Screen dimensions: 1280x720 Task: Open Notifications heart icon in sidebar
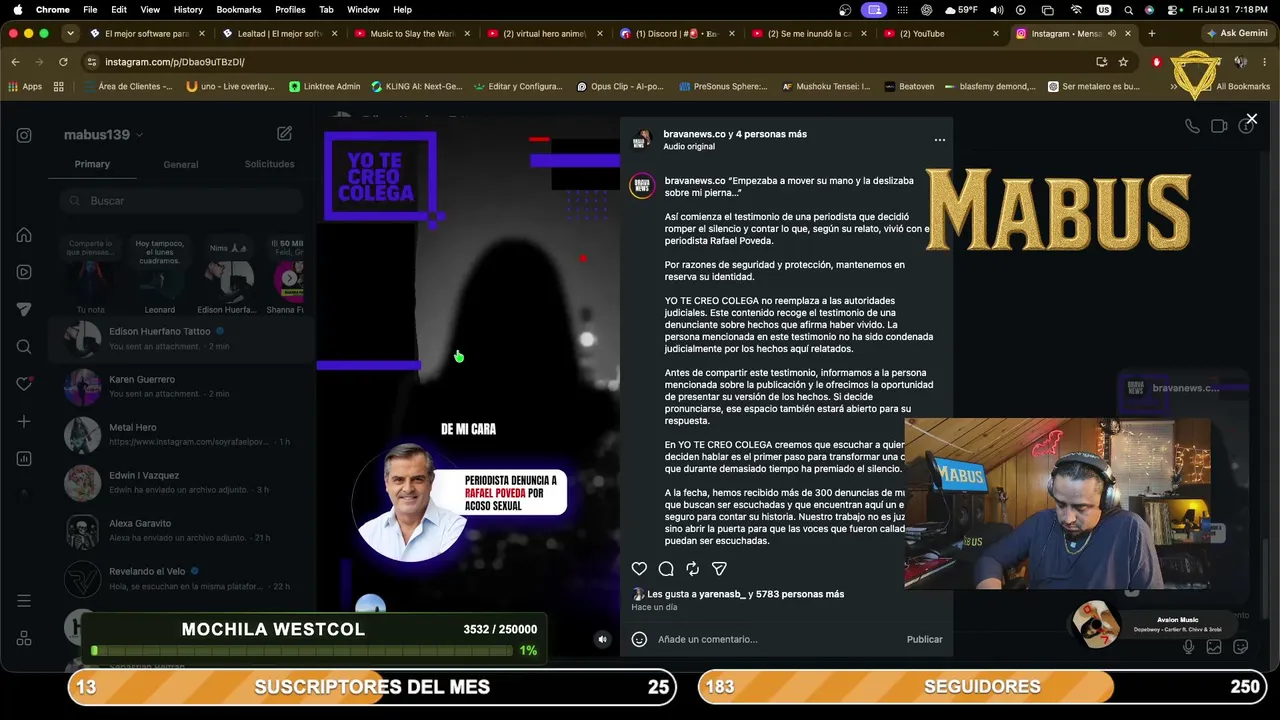click(24, 384)
